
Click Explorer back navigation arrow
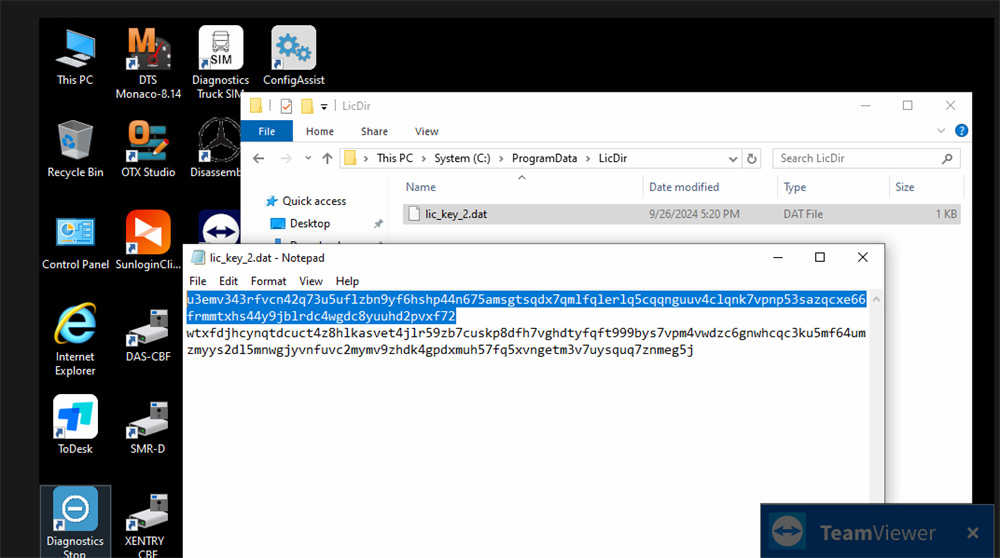pos(258,158)
